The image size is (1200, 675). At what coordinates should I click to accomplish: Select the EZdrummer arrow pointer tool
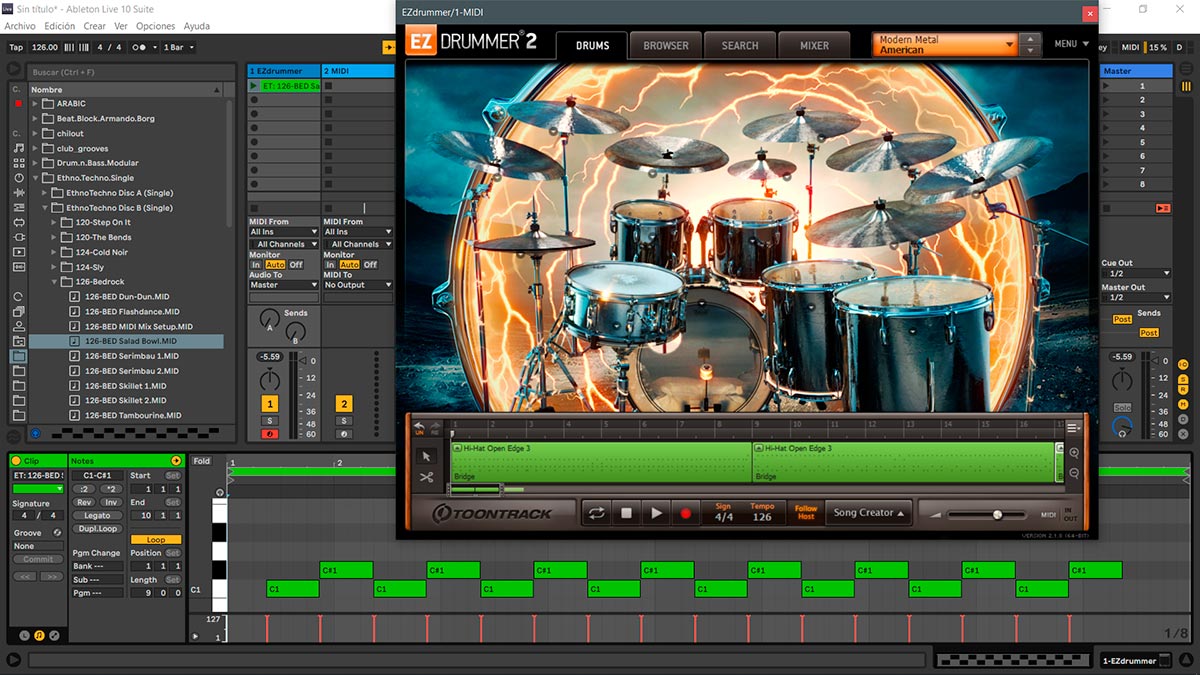[x=427, y=455]
